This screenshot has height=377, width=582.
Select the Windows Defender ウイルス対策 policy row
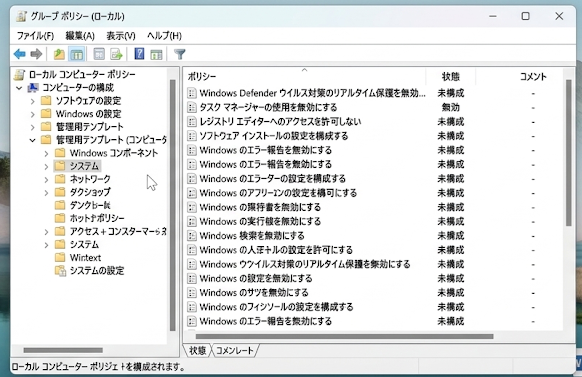pyautogui.click(x=373, y=93)
